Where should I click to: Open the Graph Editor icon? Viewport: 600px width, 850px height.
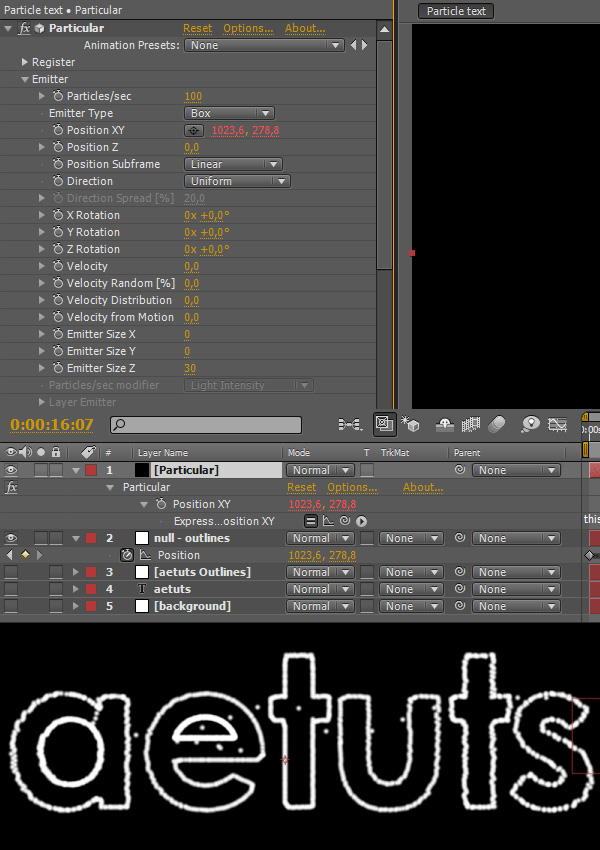pos(557,424)
